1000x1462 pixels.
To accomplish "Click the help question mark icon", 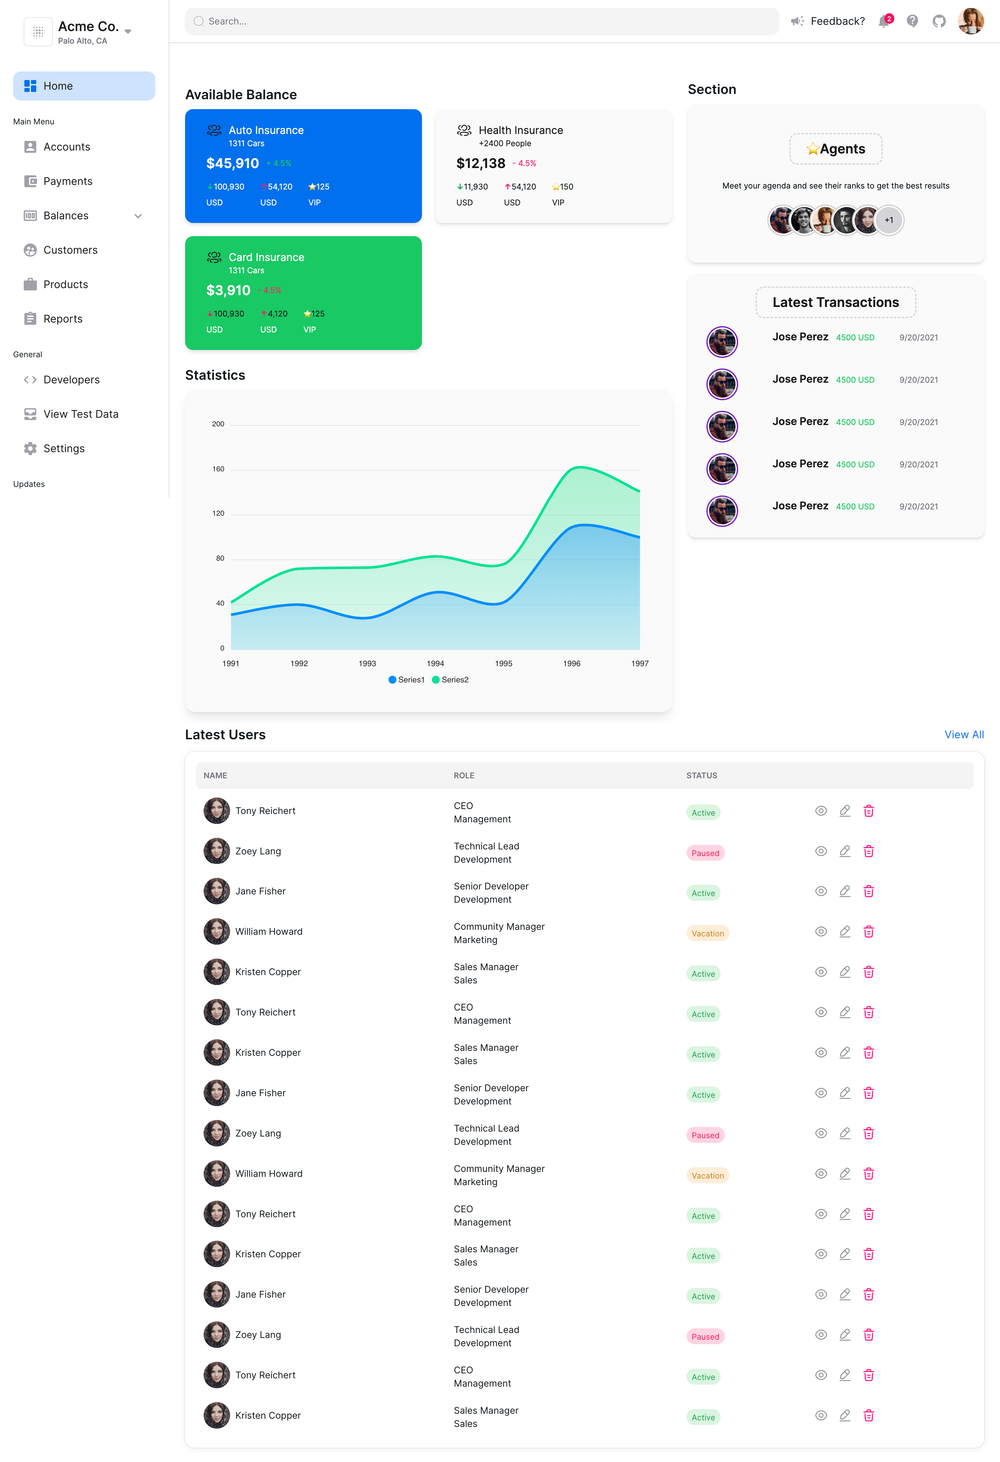I will click(912, 21).
